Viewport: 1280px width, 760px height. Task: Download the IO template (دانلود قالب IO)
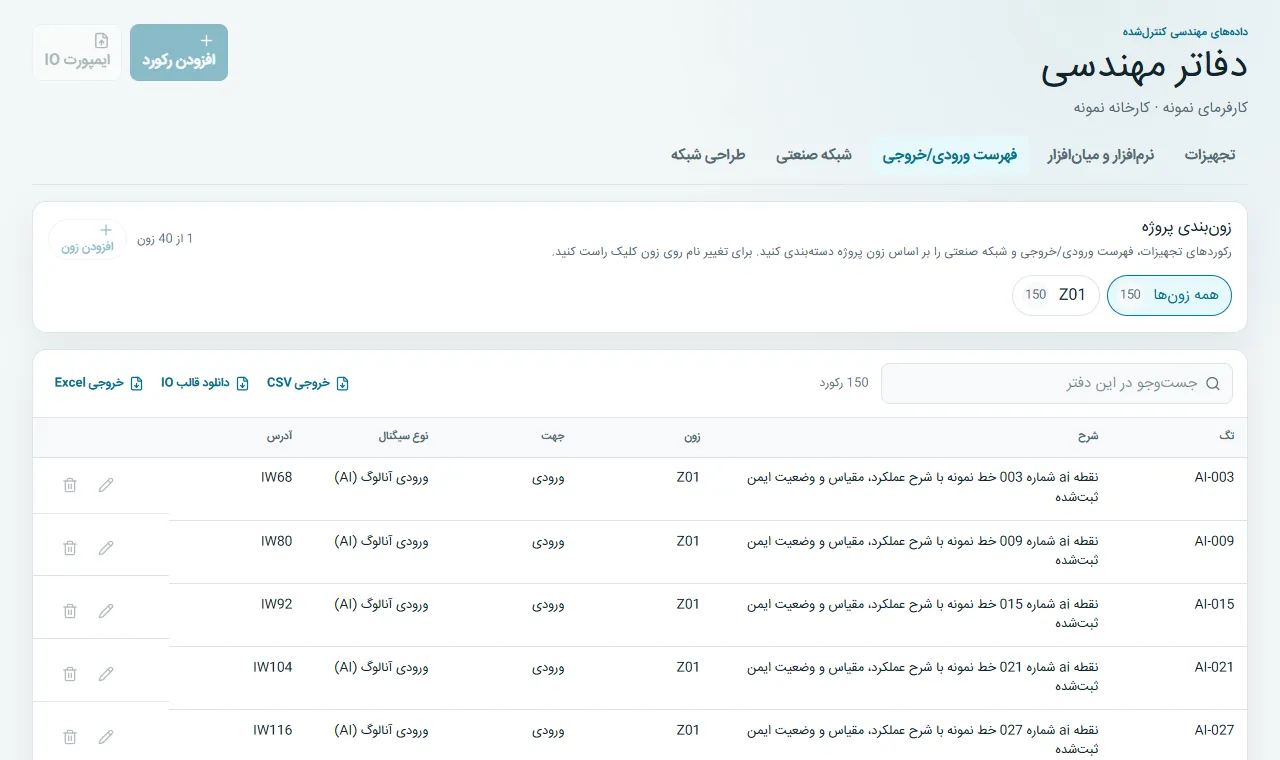click(x=205, y=383)
